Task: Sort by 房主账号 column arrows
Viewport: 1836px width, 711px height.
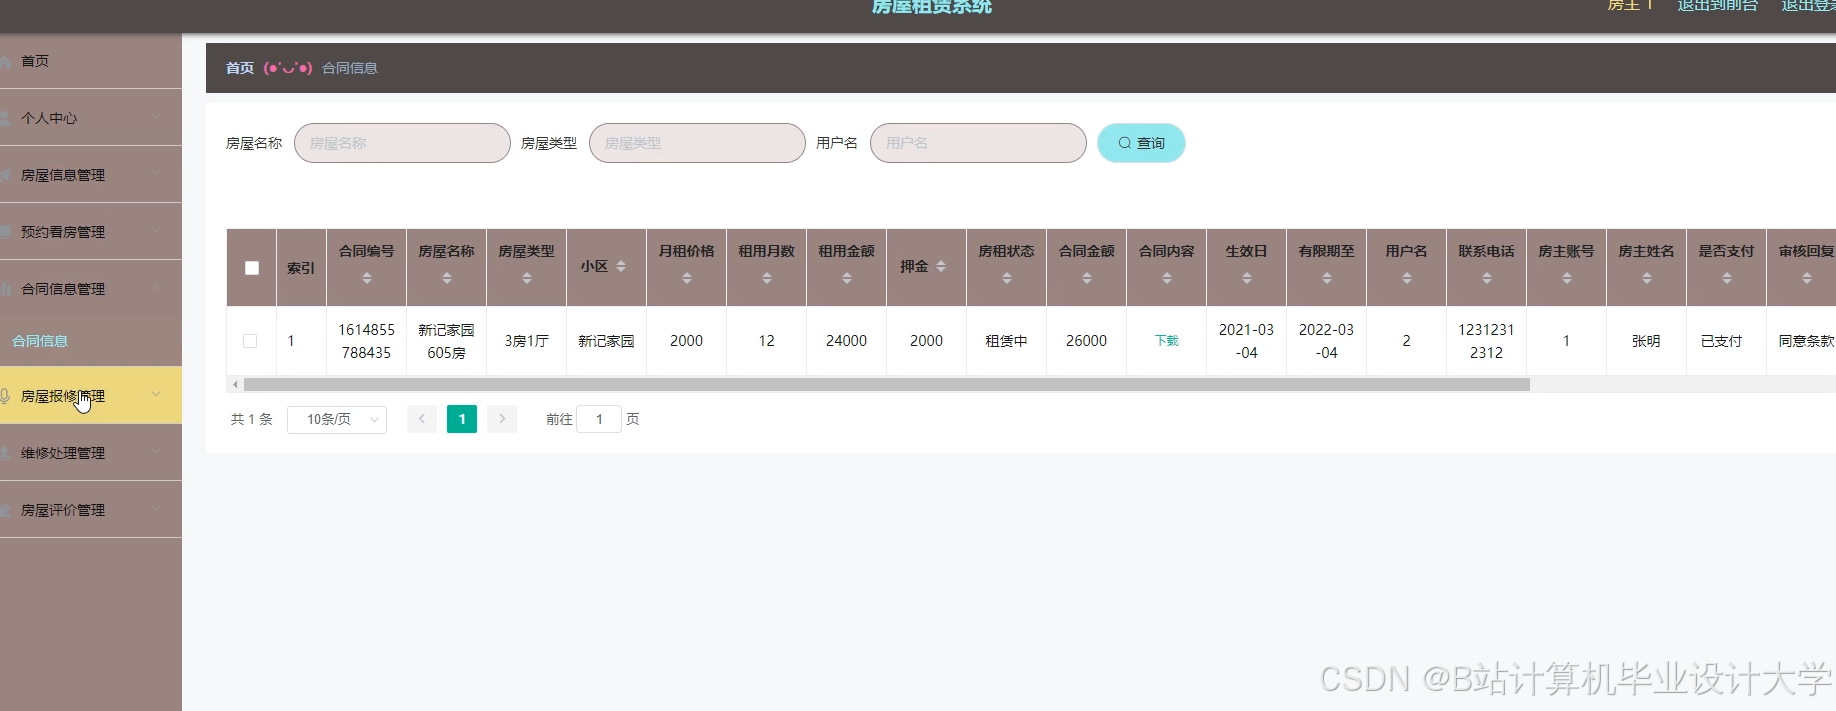Action: point(1567,279)
